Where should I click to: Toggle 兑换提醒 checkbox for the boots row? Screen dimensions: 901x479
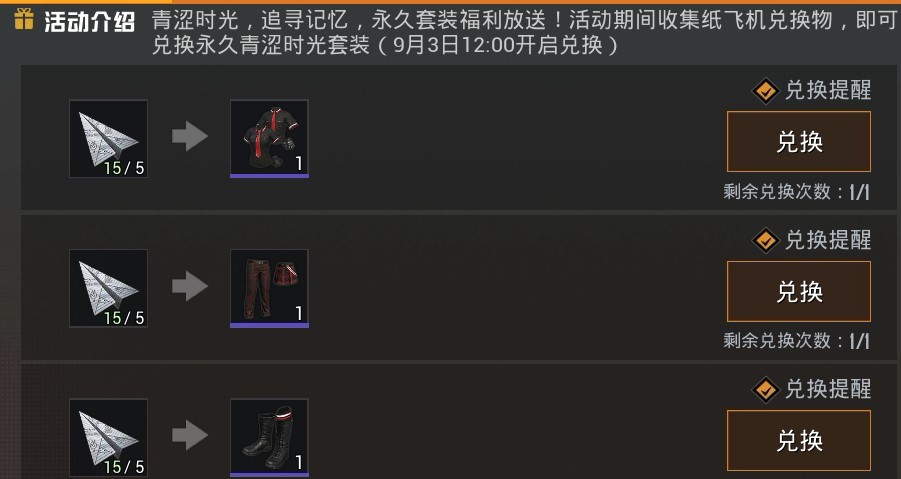(765, 389)
